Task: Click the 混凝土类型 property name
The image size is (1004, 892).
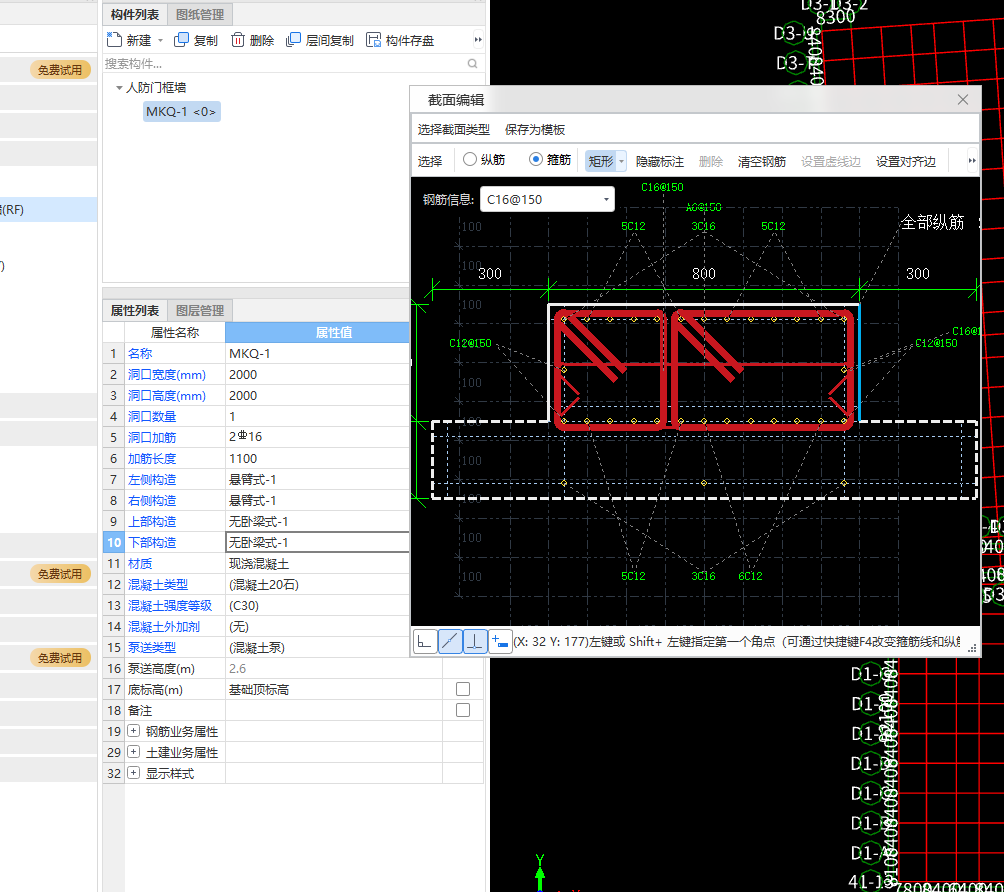Action: [158, 585]
